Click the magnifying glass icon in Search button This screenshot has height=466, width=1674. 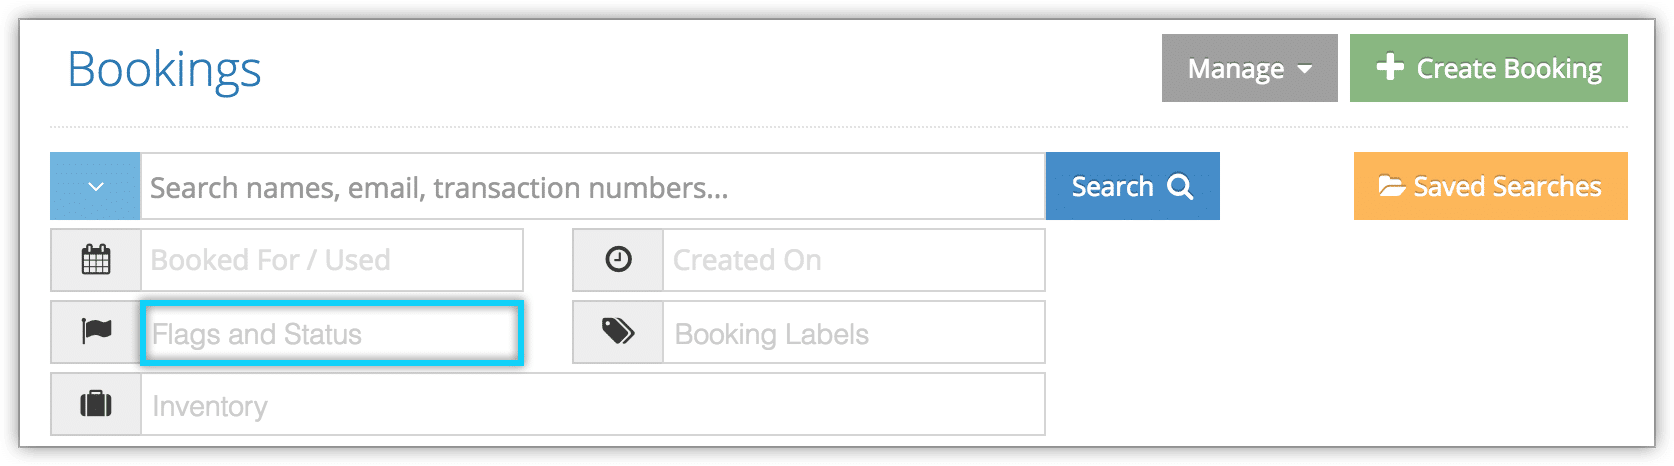1180,187
